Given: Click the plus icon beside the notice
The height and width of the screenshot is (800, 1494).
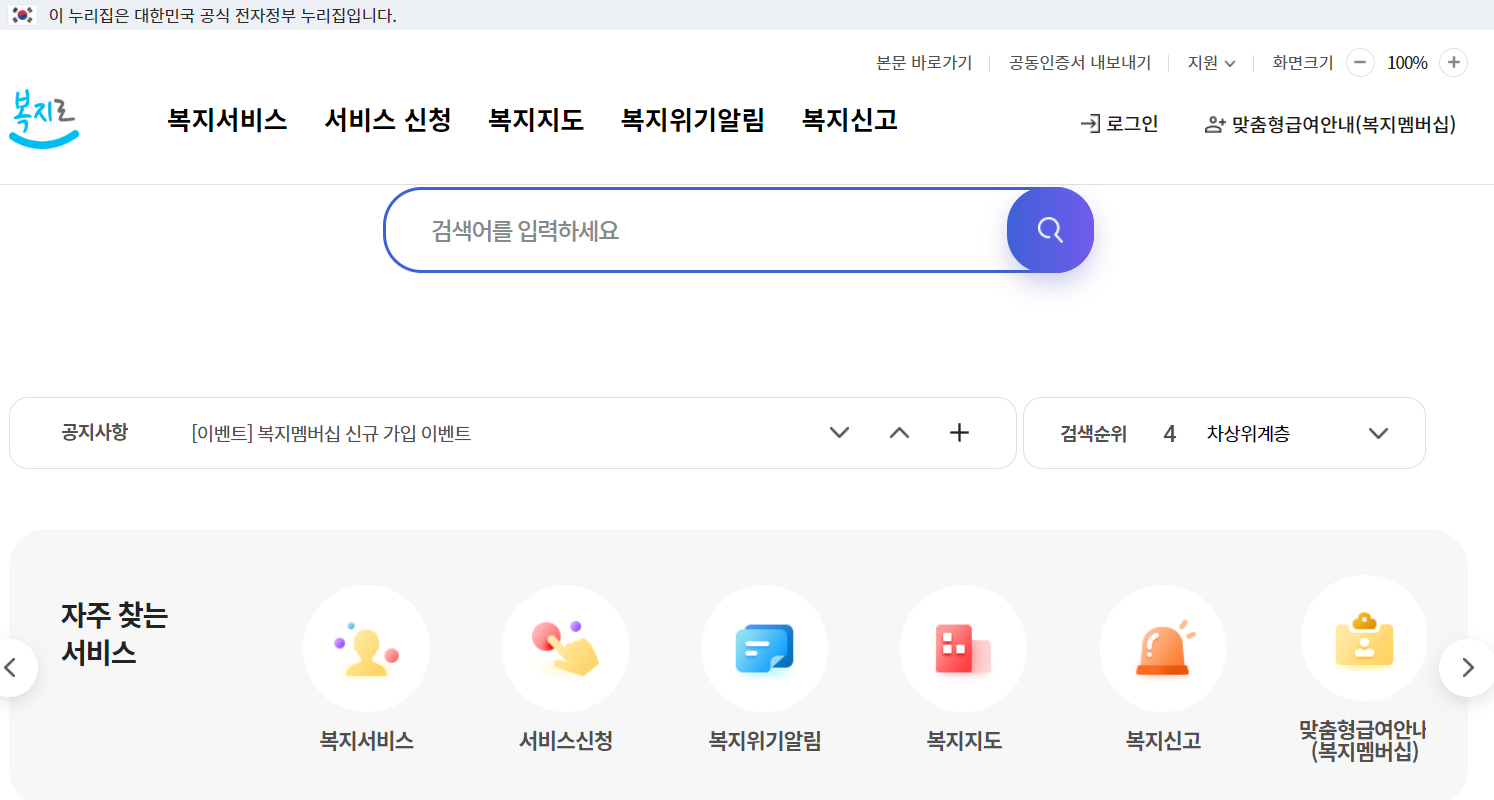Looking at the screenshot, I should pyautogui.click(x=959, y=432).
